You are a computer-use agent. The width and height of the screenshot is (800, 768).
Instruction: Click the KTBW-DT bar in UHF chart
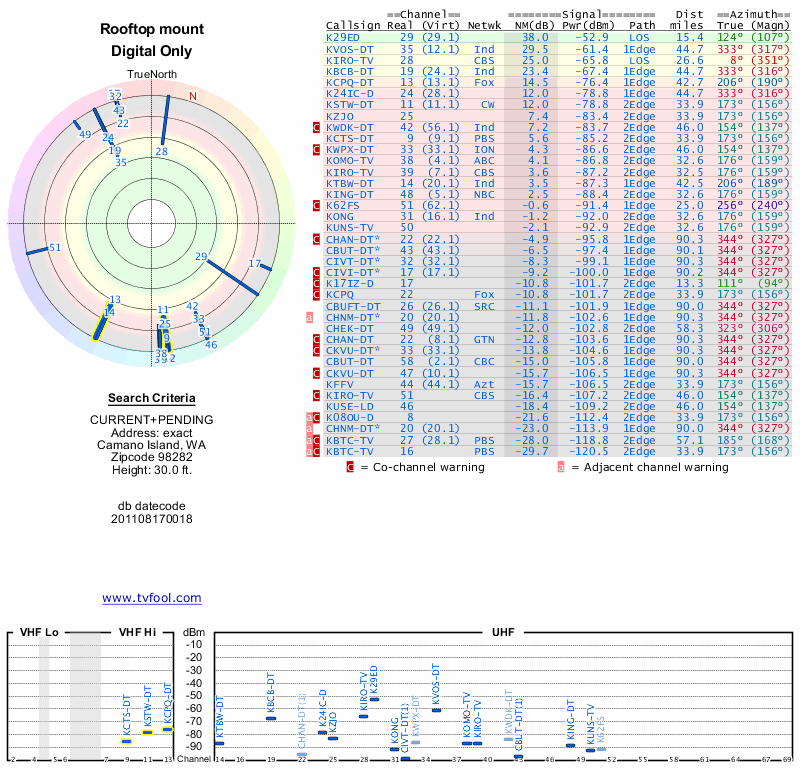click(220, 743)
